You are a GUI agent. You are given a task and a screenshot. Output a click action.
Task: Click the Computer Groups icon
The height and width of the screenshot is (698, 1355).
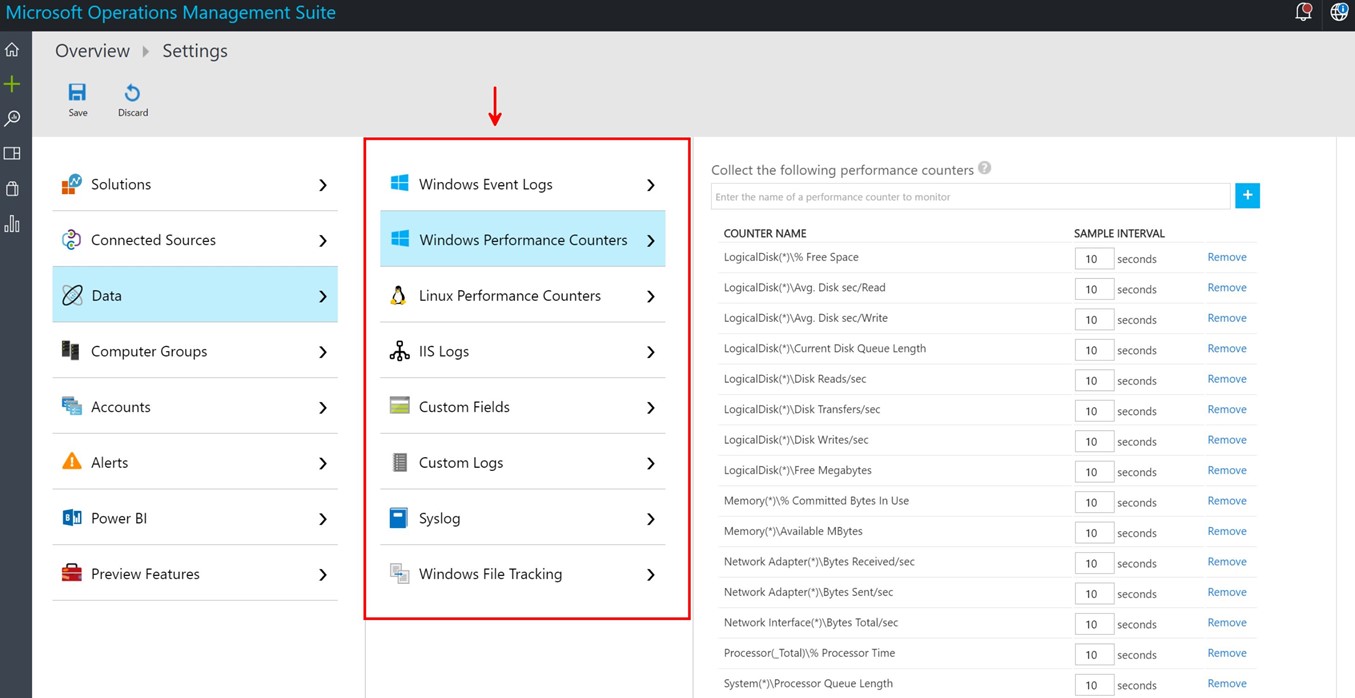coord(71,351)
